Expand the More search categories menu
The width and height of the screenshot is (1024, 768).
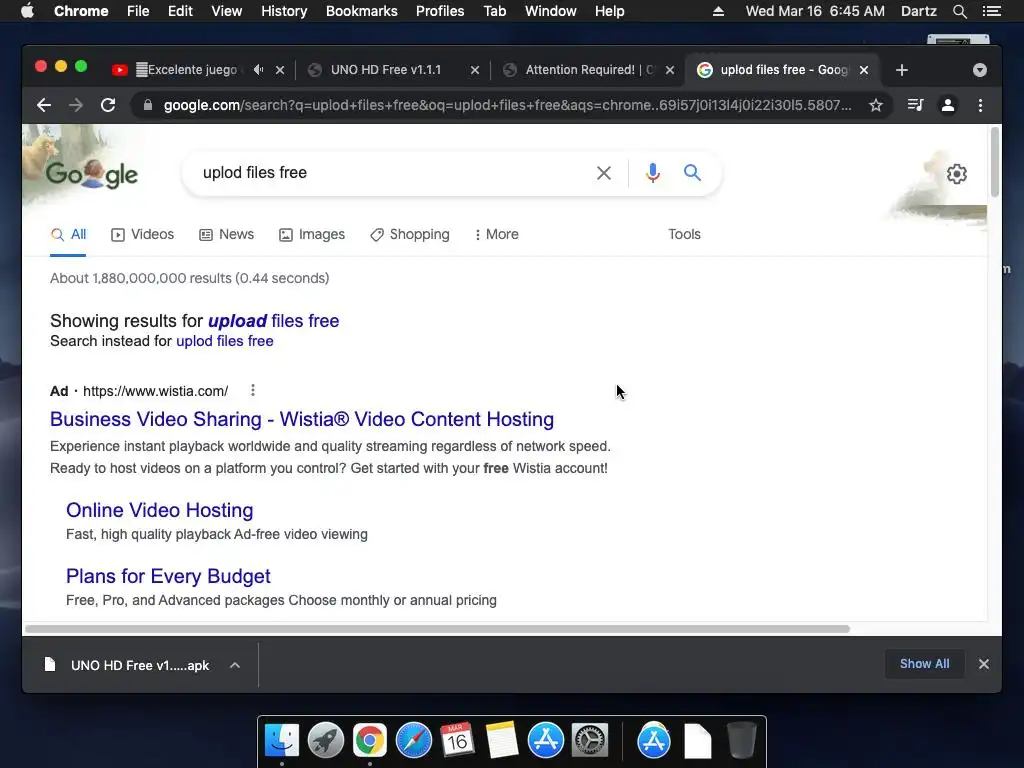point(496,234)
